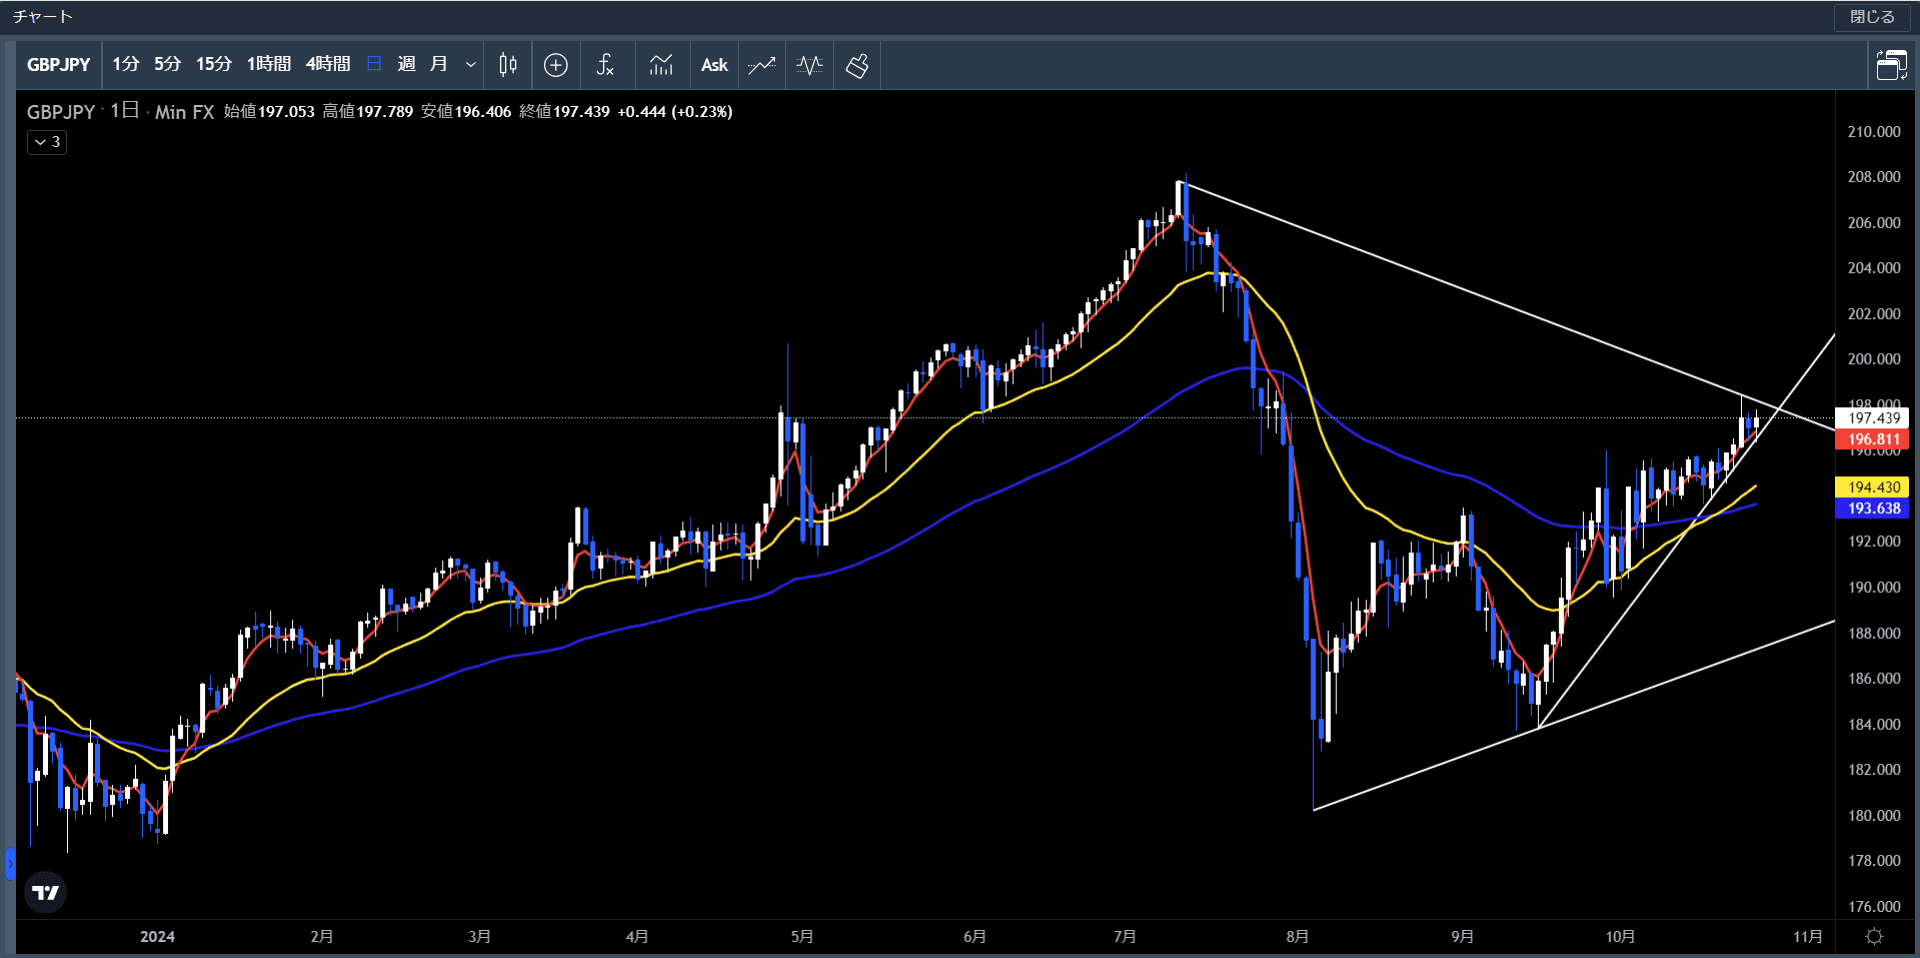Click the 安値196.406 value in legend
The height and width of the screenshot is (958, 1920).
coord(466,112)
